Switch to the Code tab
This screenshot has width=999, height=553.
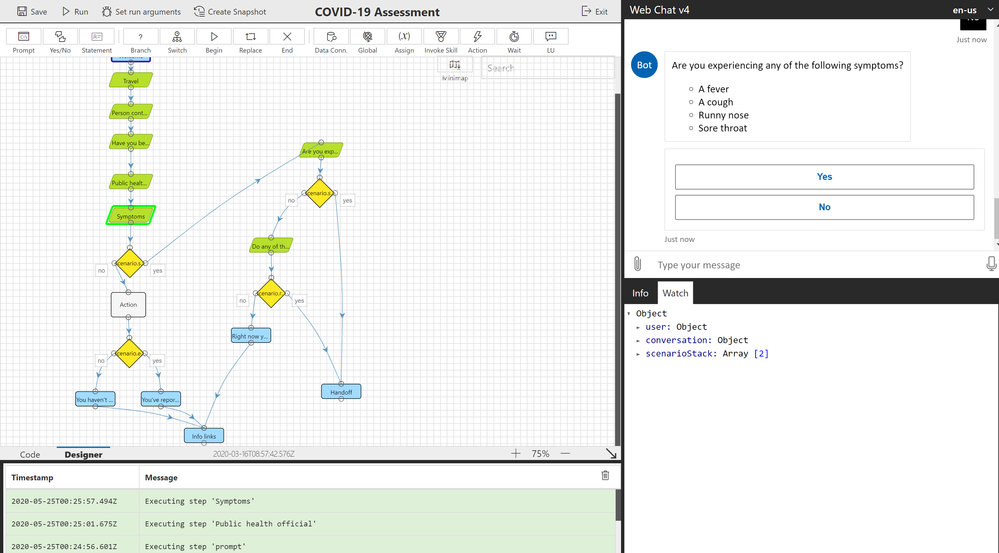click(30, 454)
